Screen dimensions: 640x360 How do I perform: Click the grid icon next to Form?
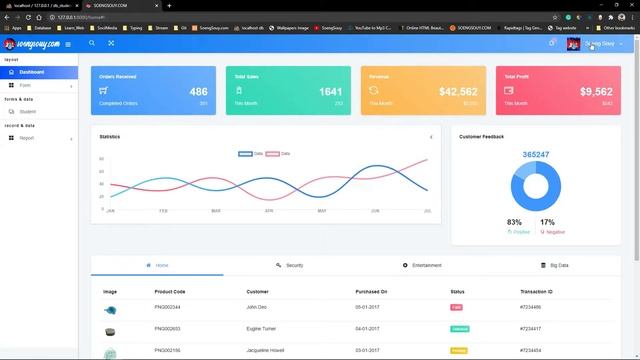(11, 85)
